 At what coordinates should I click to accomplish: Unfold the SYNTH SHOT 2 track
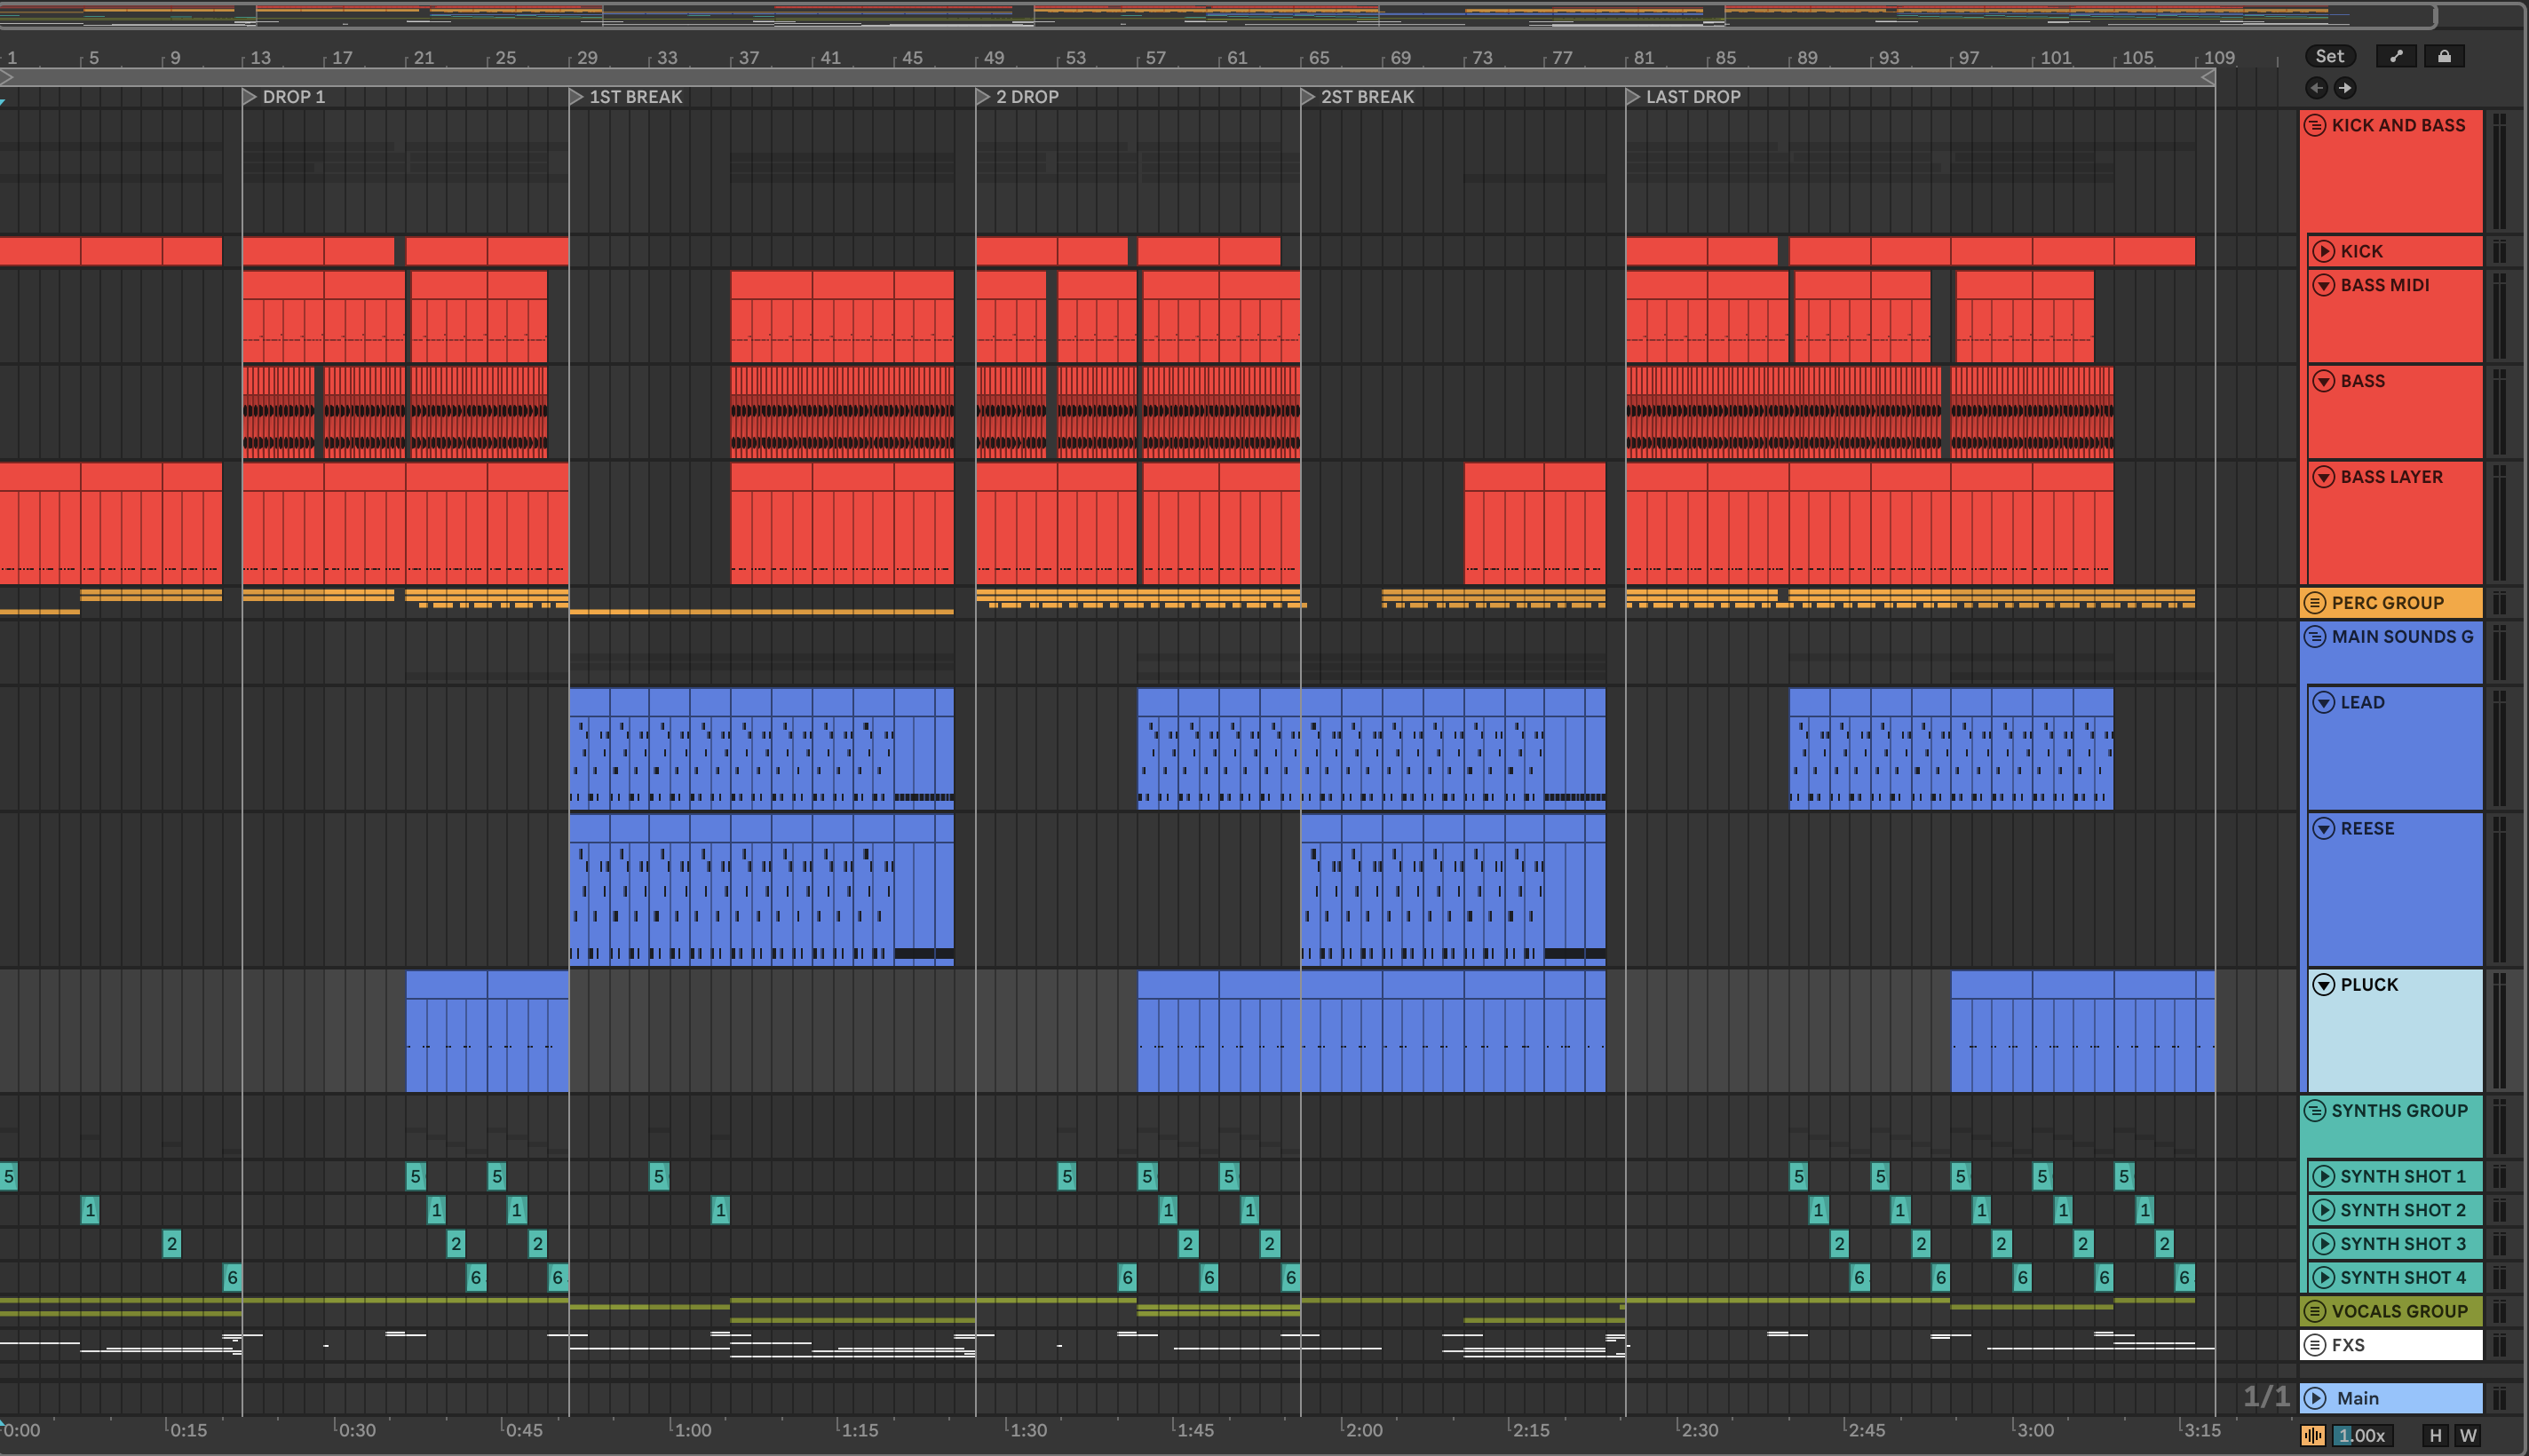coord(2324,1211)
